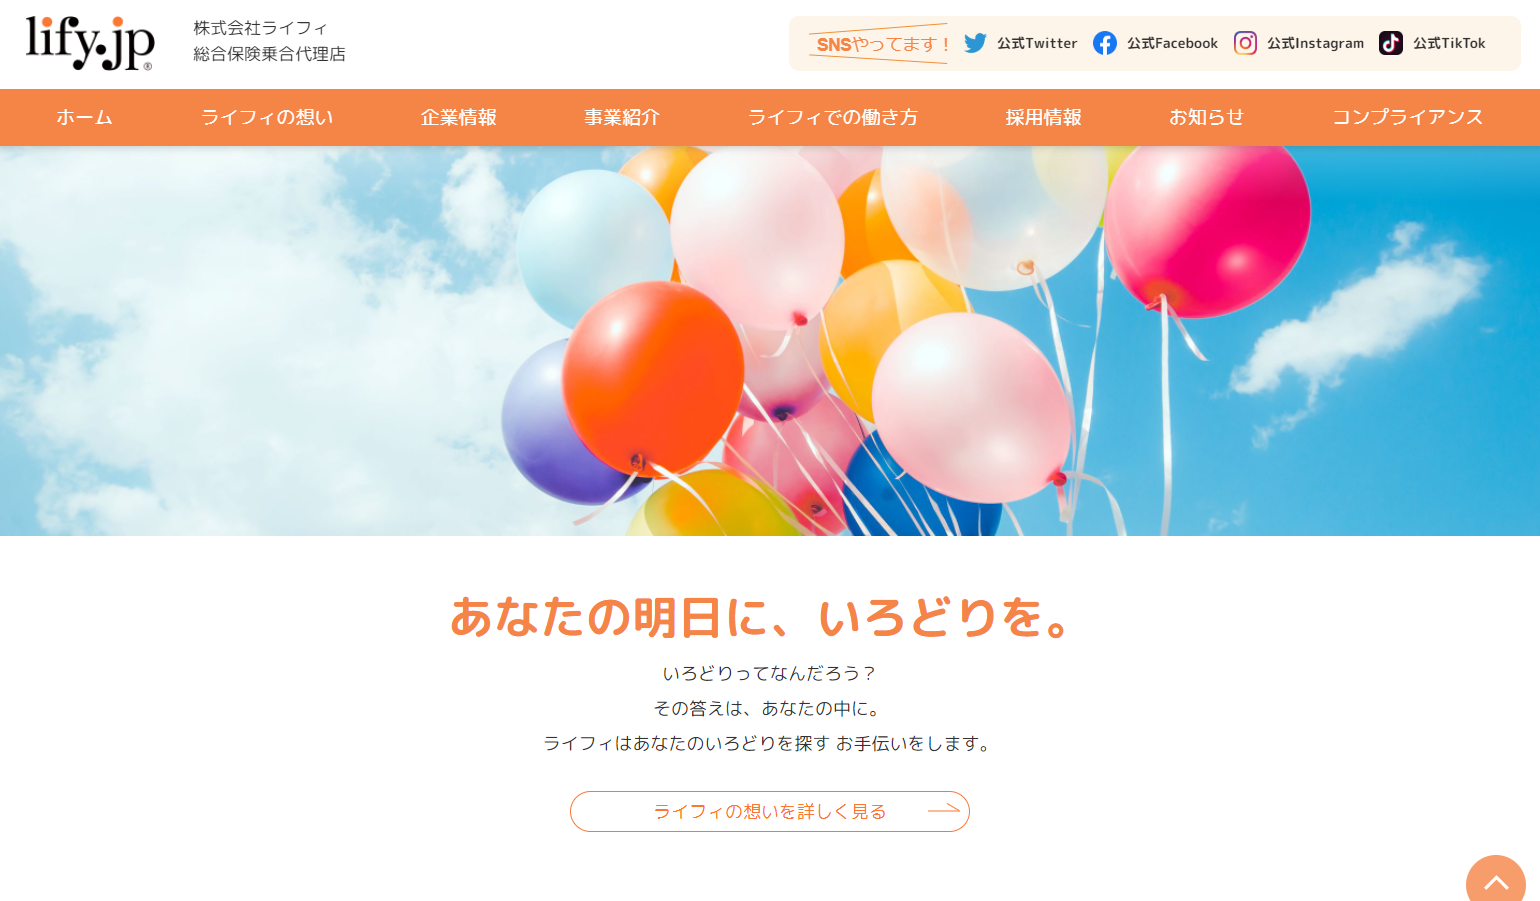Click the Facebook logo icon

pos(1105,43)
